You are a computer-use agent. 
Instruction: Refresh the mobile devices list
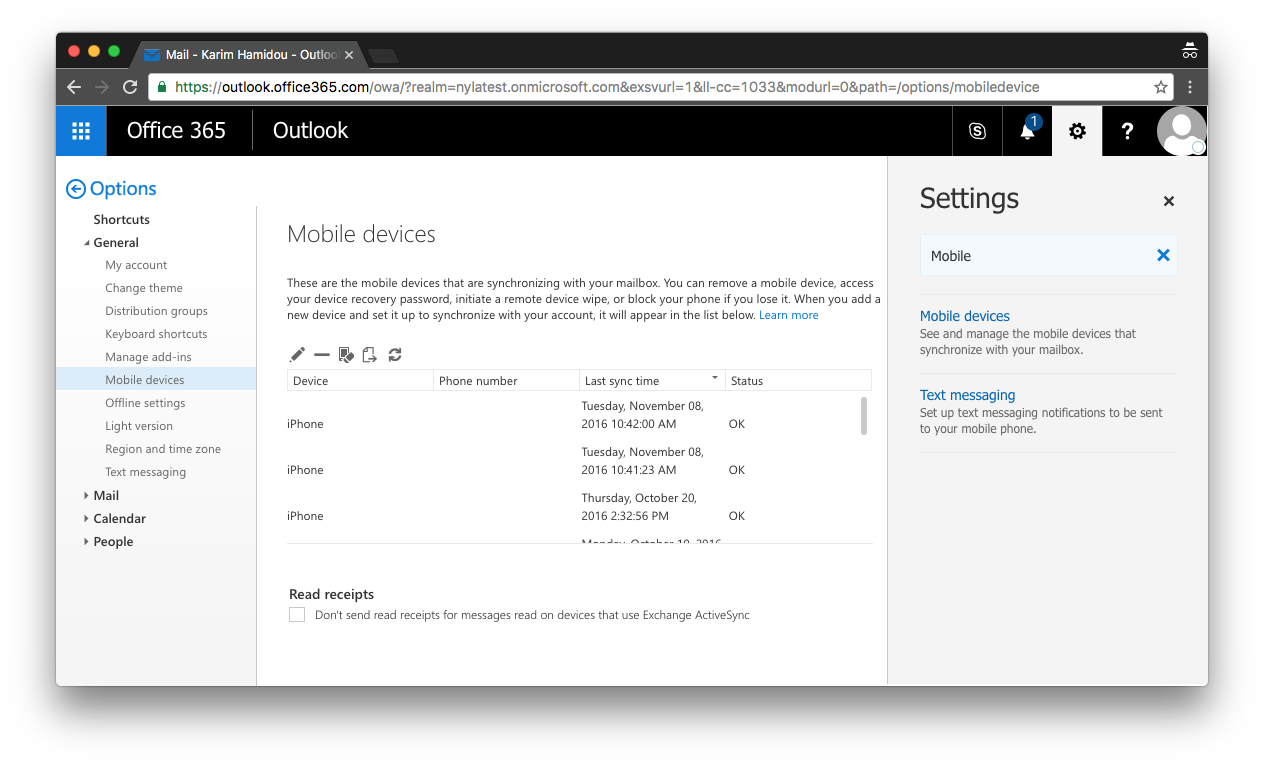(x=394, y=354)
